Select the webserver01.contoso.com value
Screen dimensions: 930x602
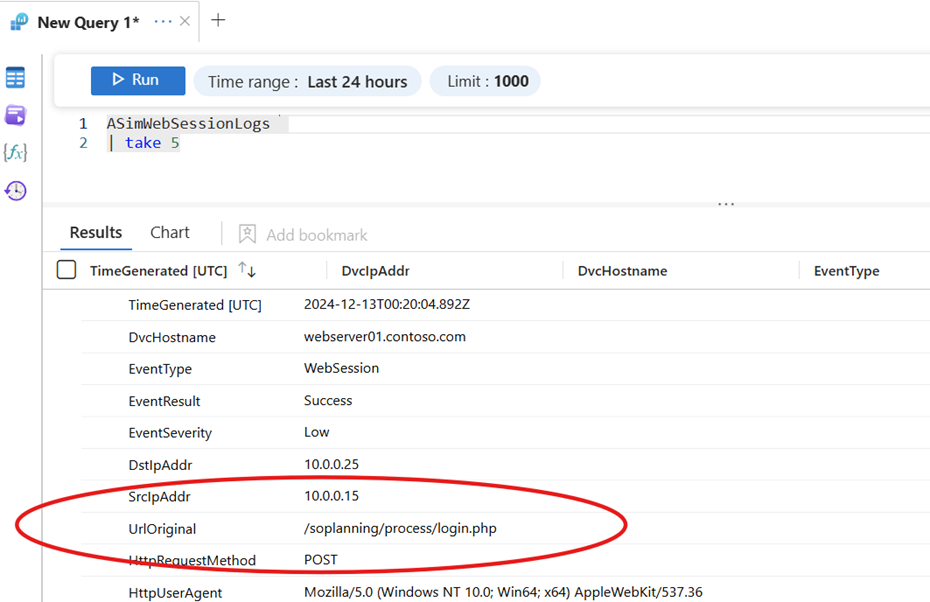(x=385, y=336)
